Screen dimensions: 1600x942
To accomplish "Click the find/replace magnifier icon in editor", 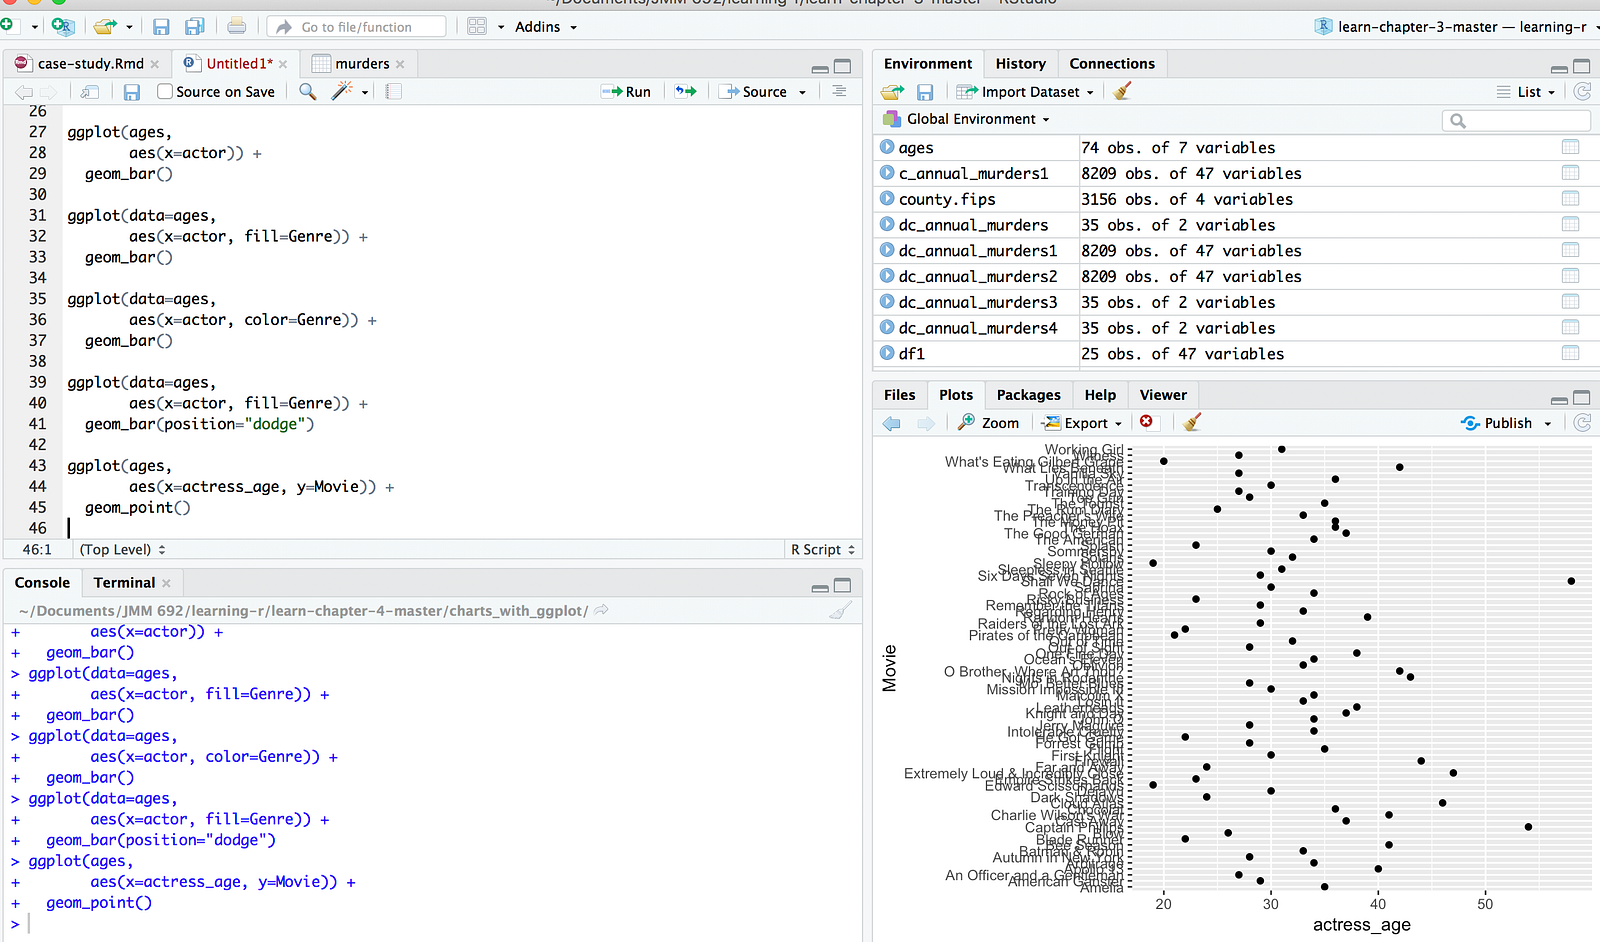I will [x=308, y=92].
